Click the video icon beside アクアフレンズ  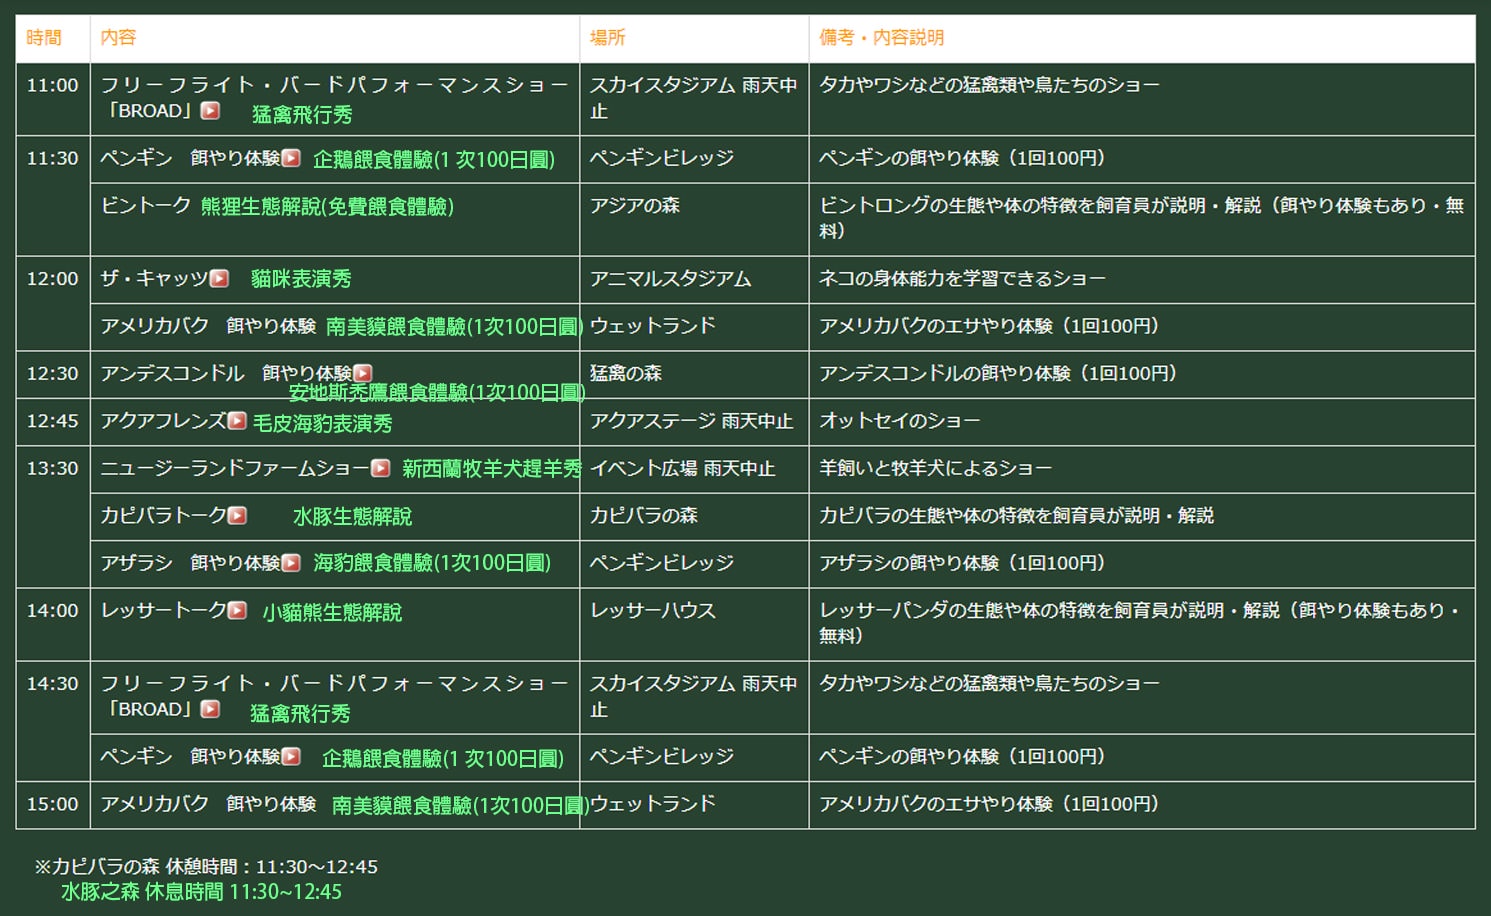pos(237,421)
